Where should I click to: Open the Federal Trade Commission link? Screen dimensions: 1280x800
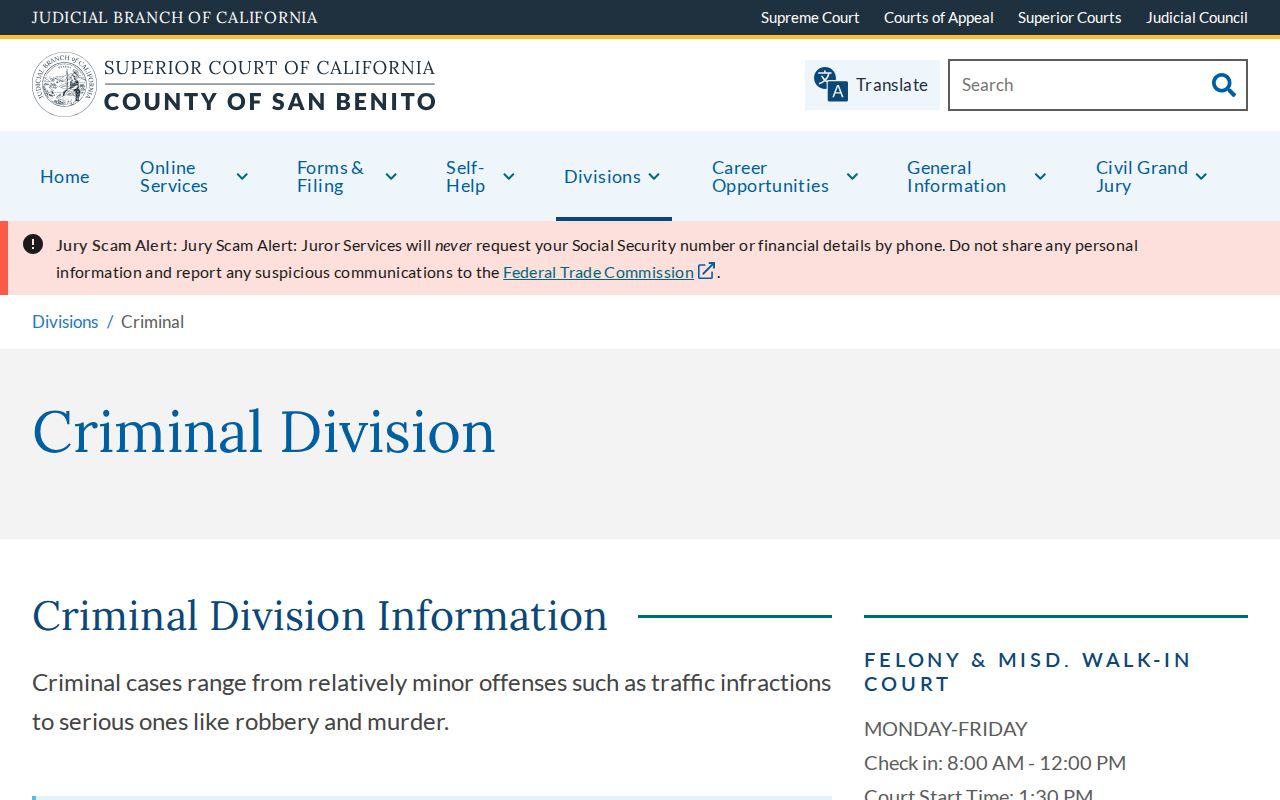598,272
